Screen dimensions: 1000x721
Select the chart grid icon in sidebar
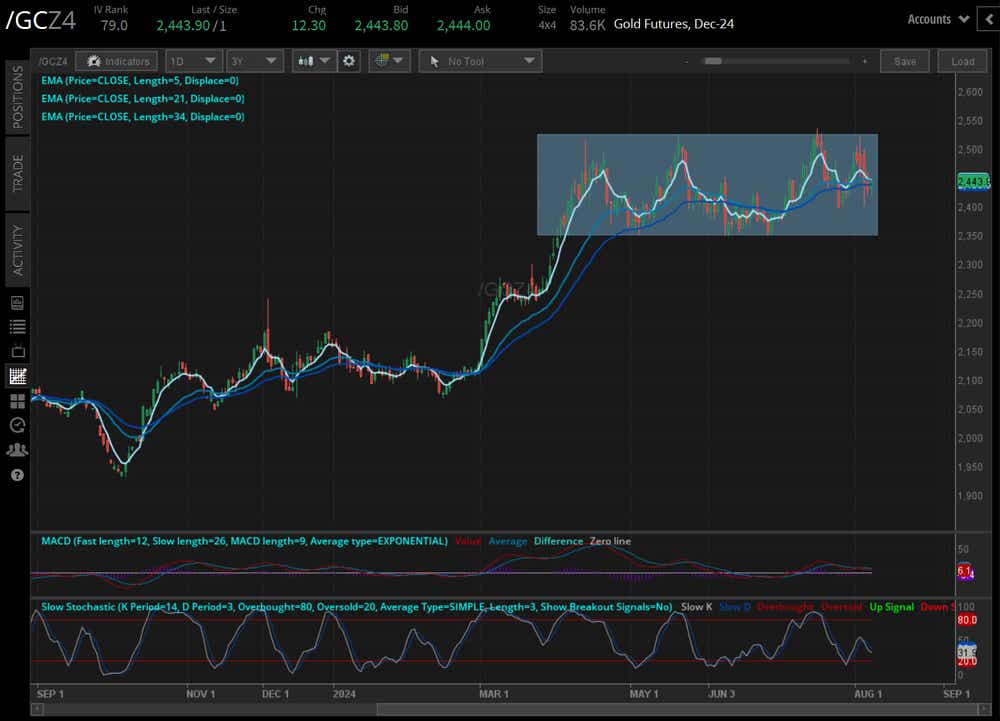[17, 376]
